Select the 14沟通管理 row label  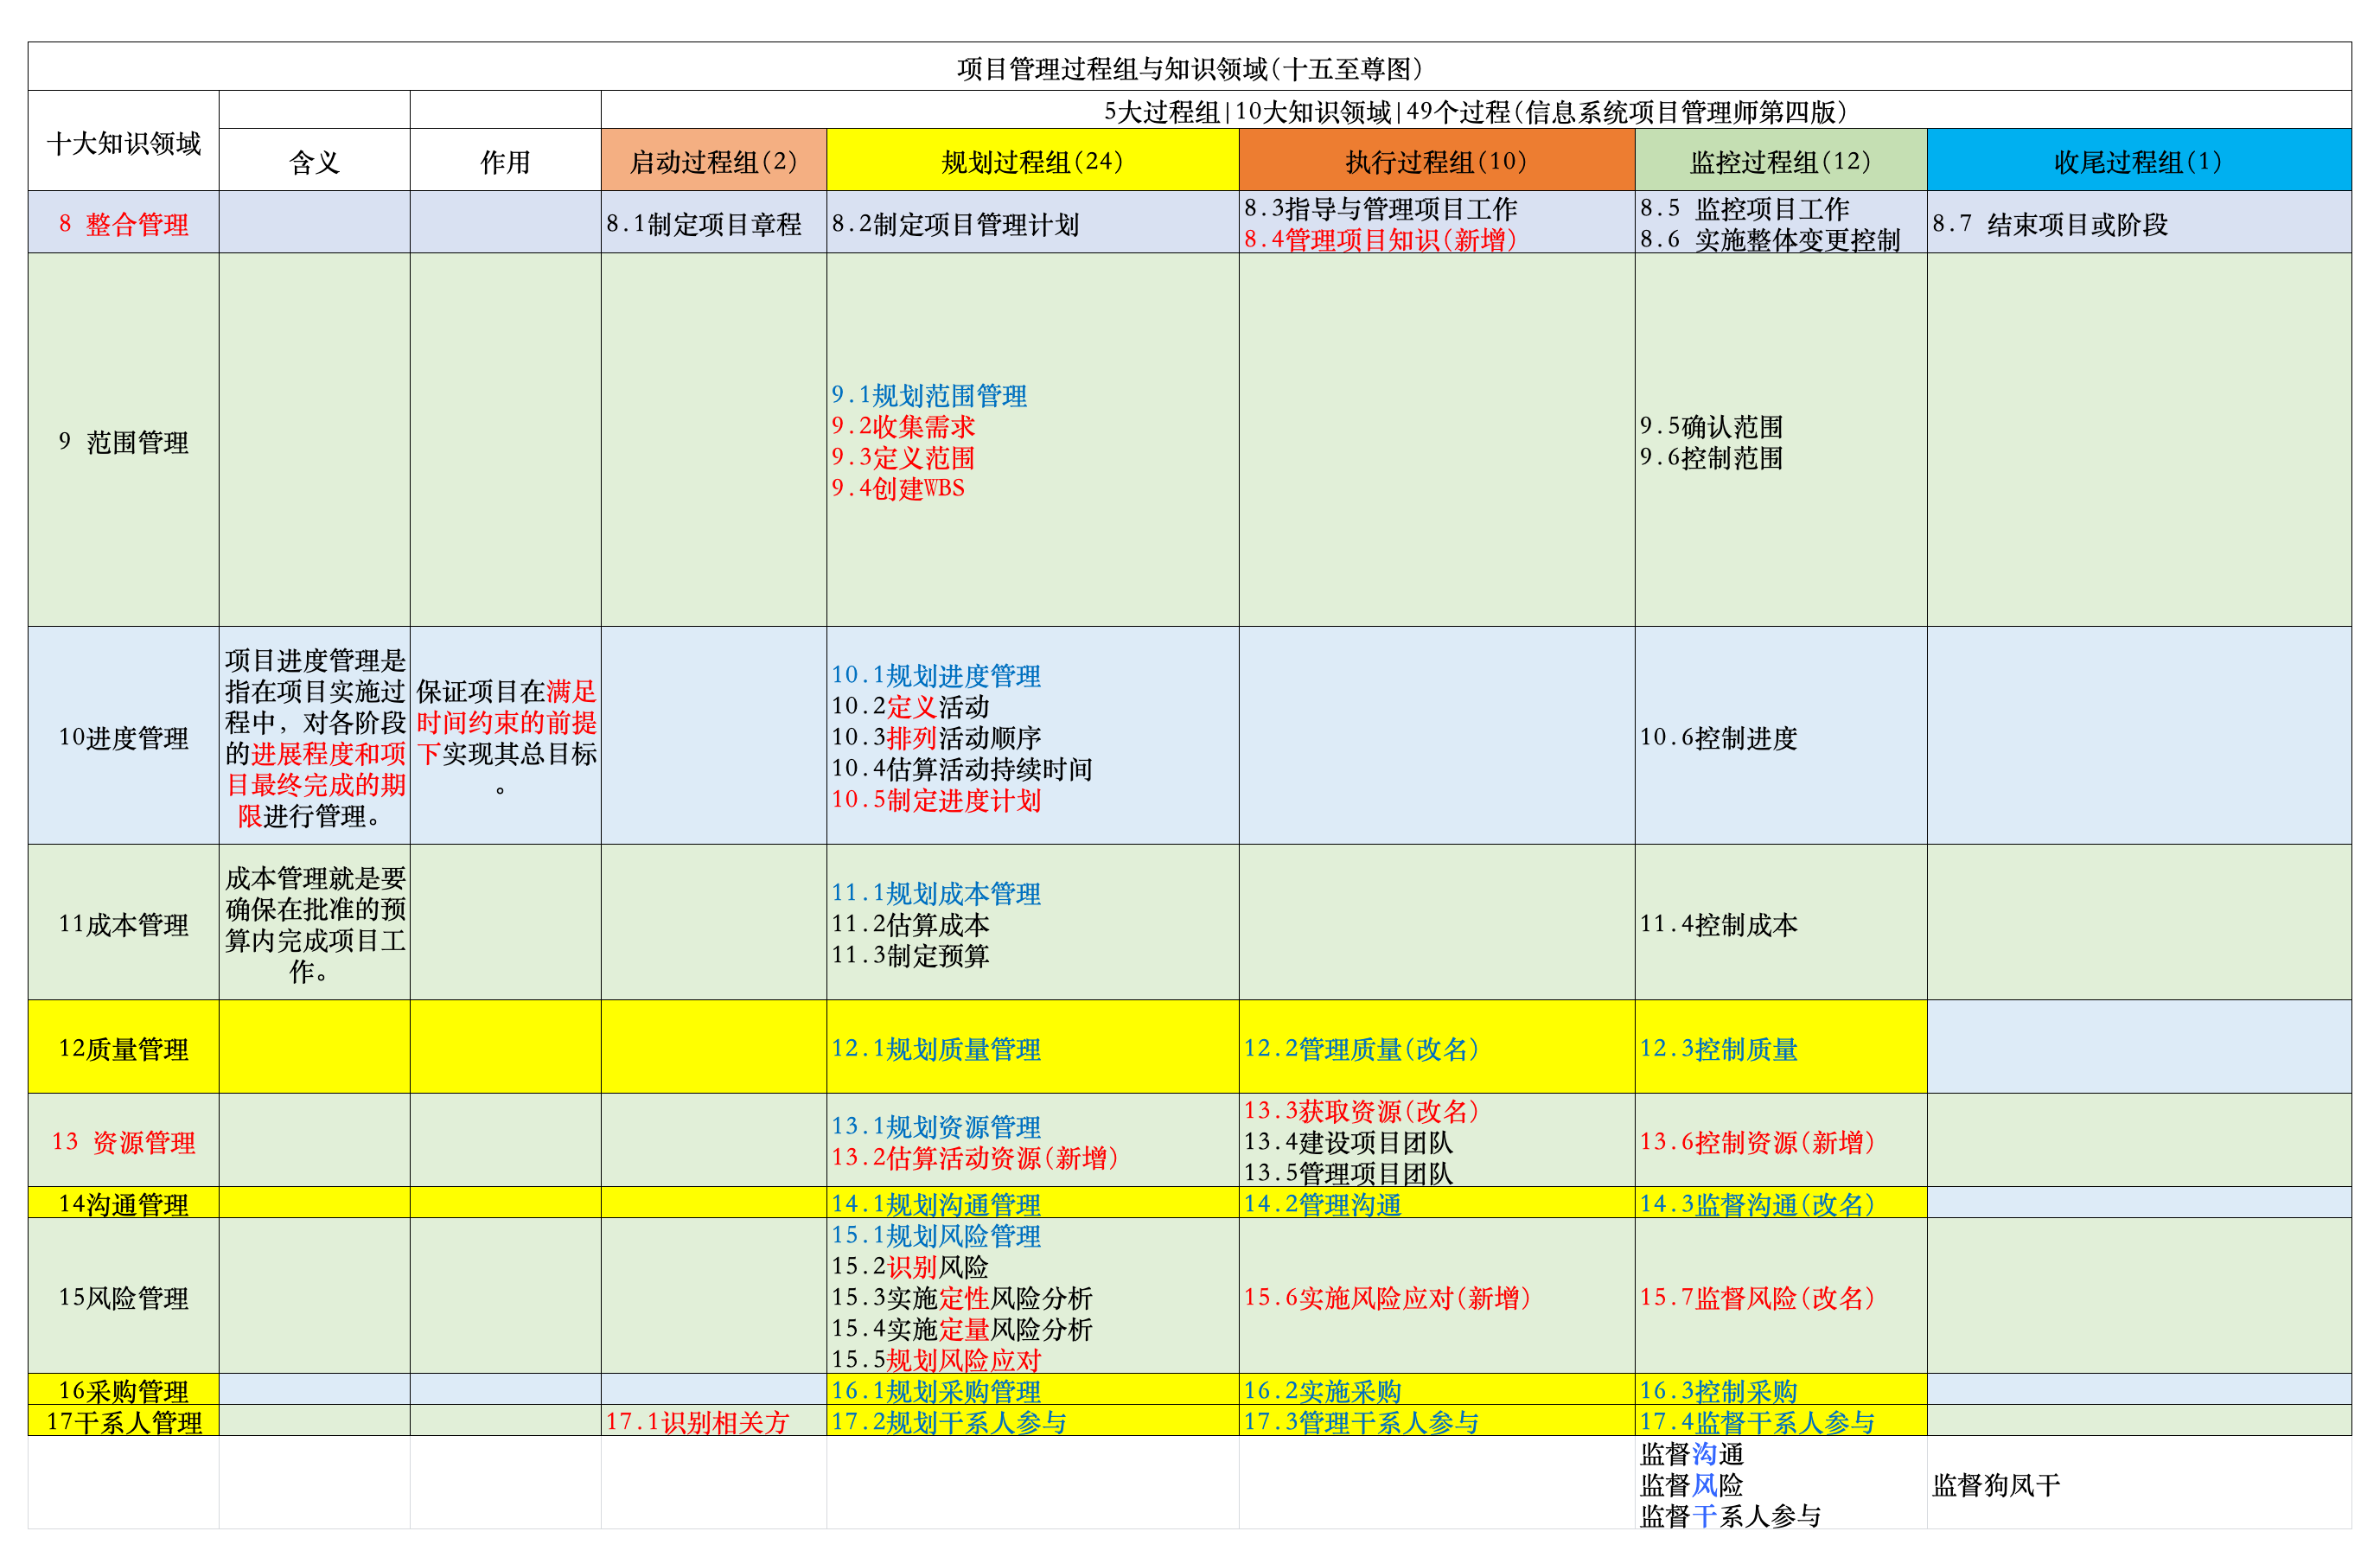(x=124, y=1203)
